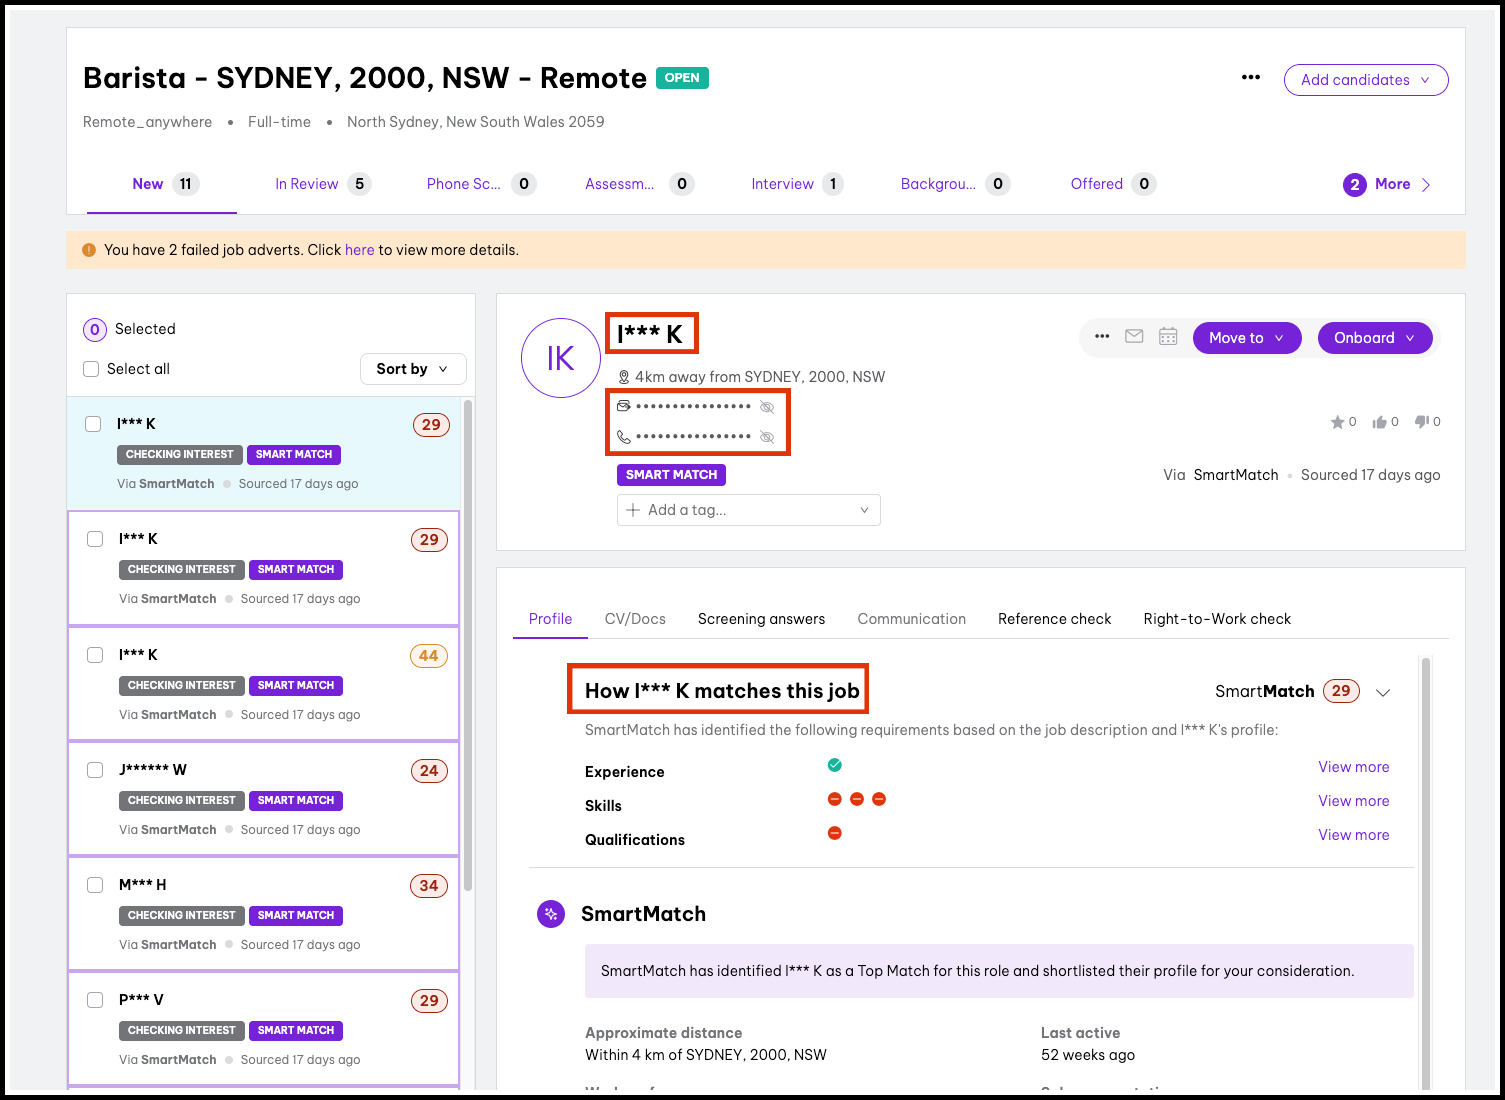Check the box for candidate J****** W
The height and width of the screenshot is (1100, 1505).
tap(95, 770)
